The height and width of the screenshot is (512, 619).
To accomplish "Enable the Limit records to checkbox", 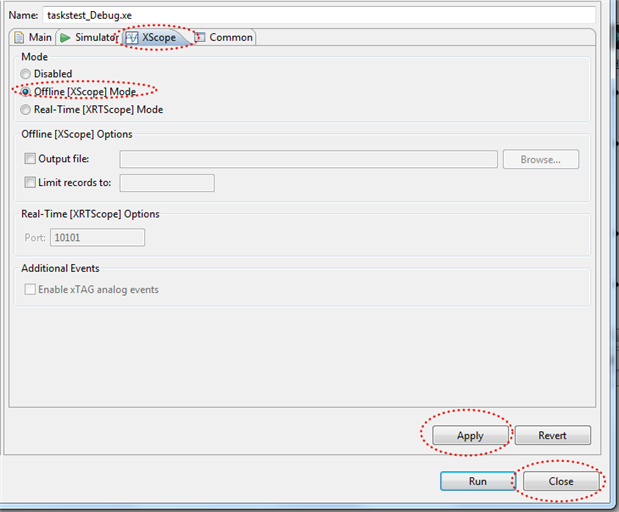I will click(30, 182).
